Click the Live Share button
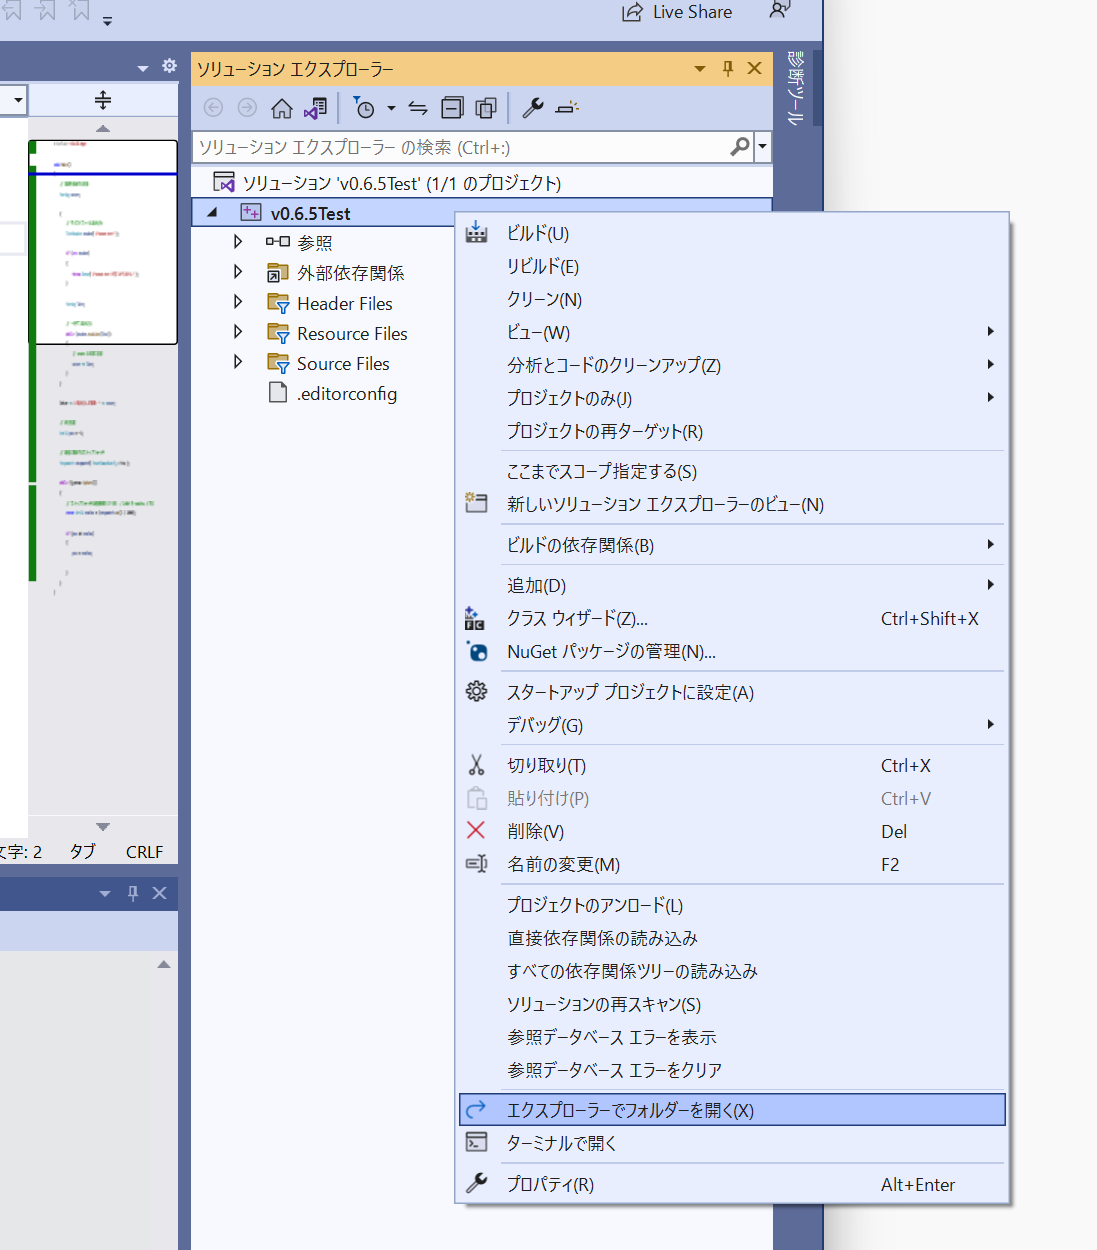Screen dimensions: 1097x1250 coord(677,12)
